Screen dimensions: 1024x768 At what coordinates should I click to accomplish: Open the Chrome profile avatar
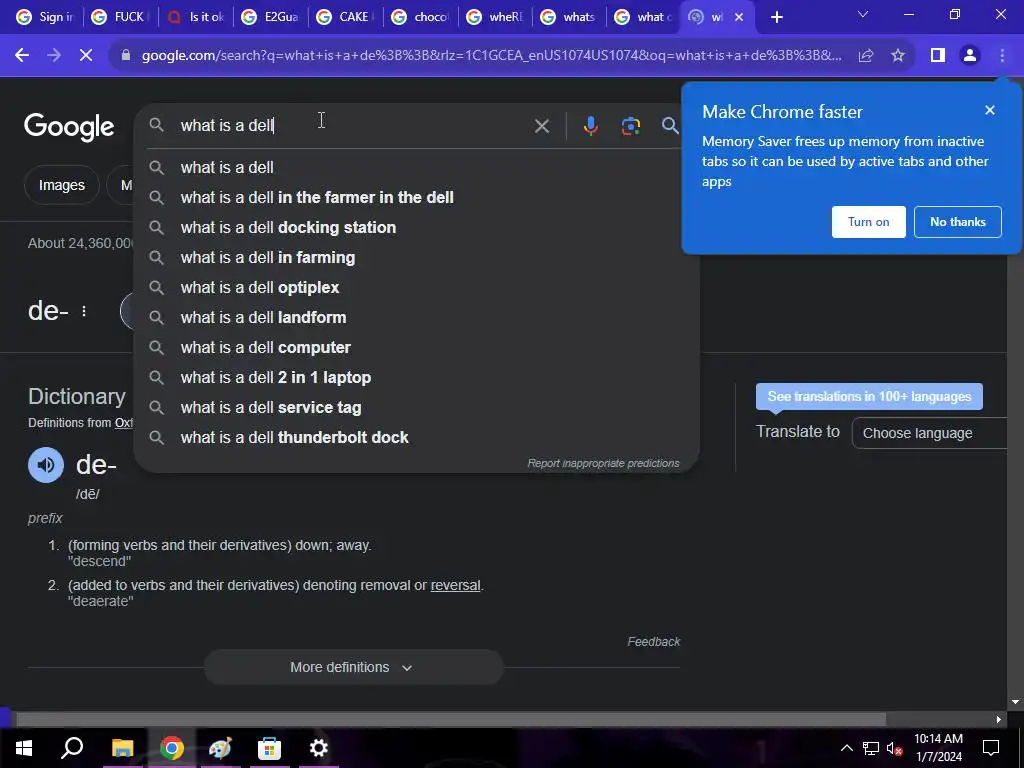970,56
